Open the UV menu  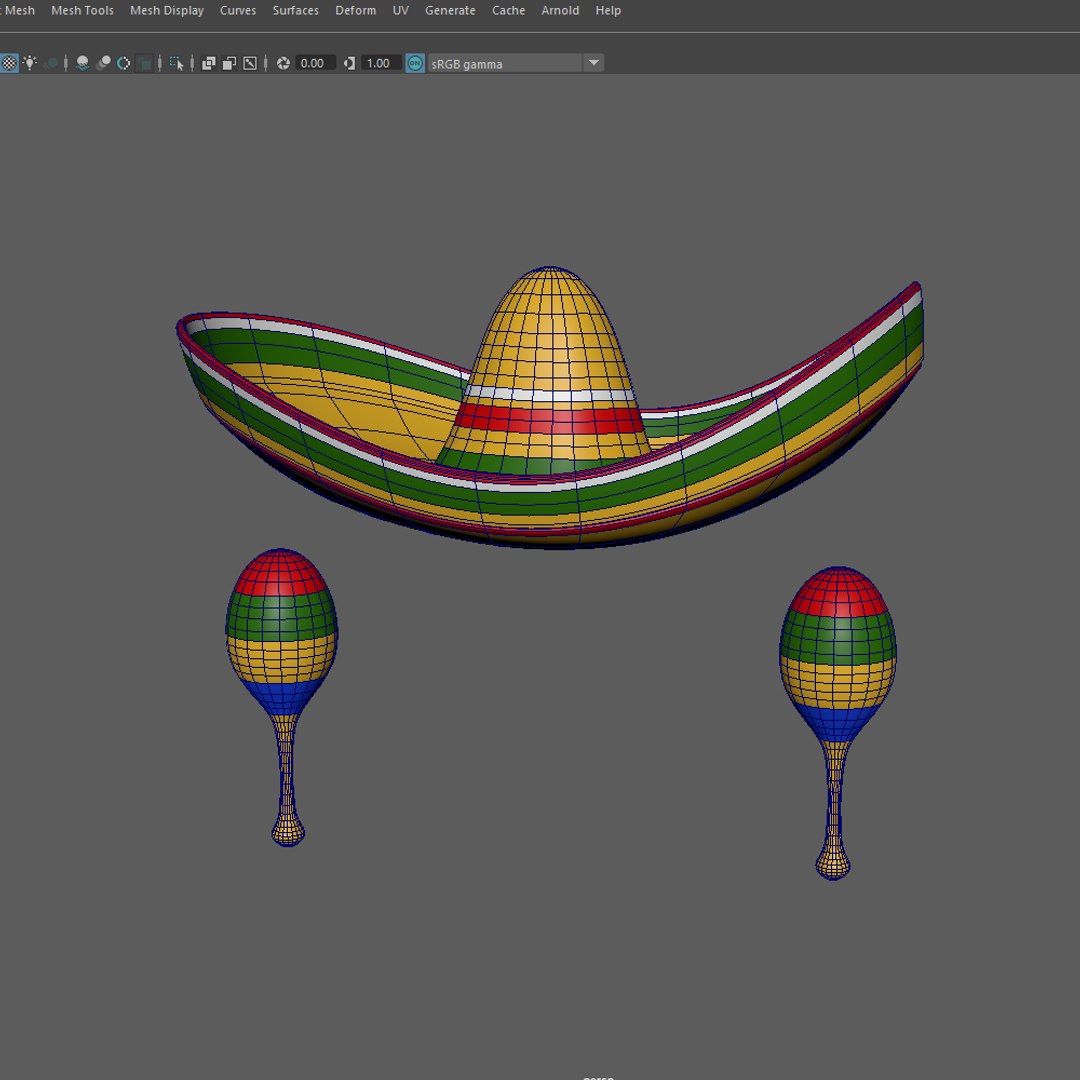(400, 10)
